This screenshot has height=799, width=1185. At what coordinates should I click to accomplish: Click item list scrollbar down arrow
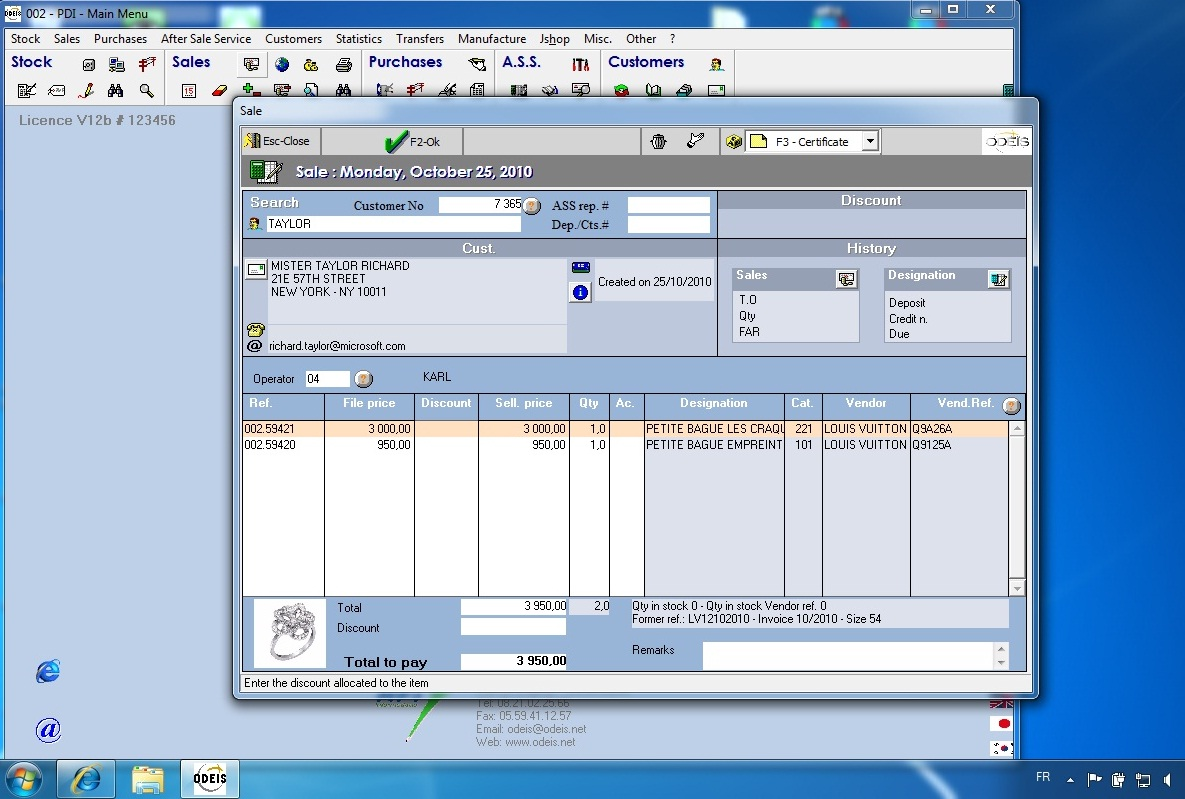[x=1017, y=588]
